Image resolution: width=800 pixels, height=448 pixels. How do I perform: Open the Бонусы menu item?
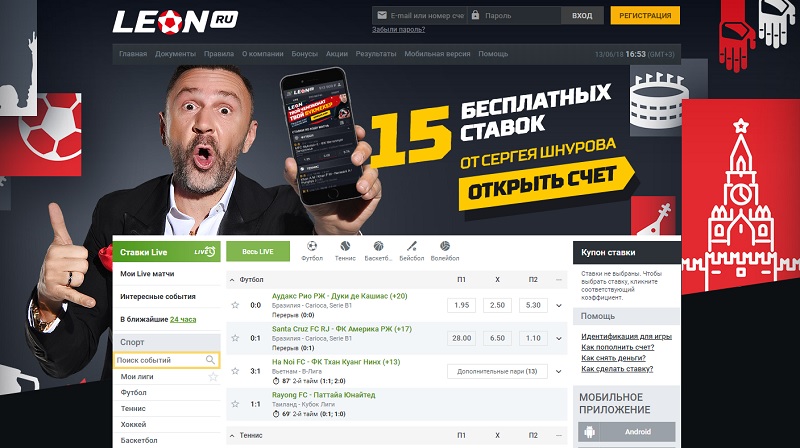305,54
